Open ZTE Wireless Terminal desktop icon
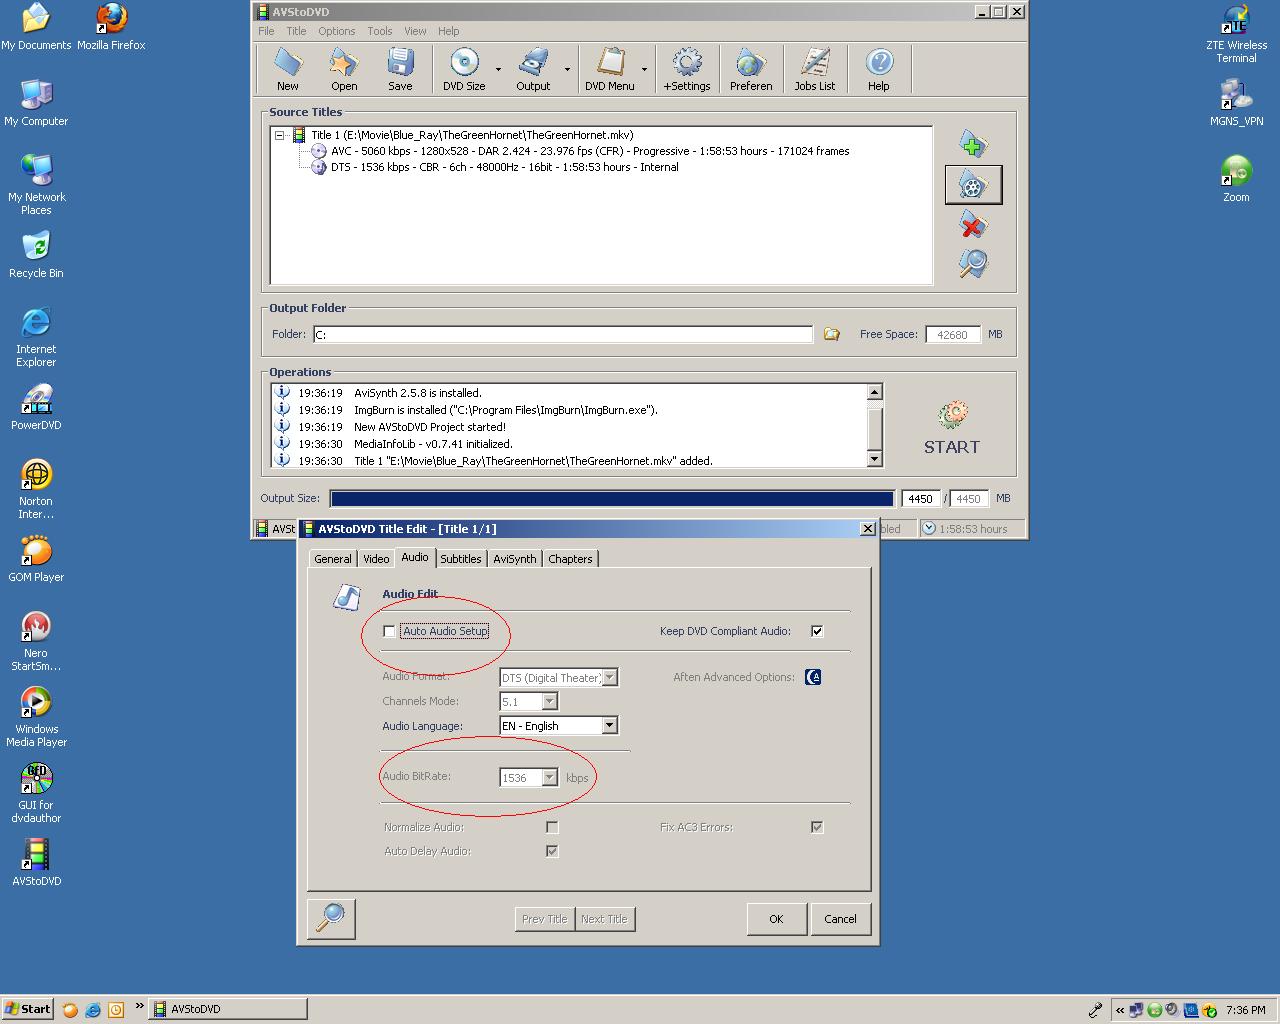 1236,33
